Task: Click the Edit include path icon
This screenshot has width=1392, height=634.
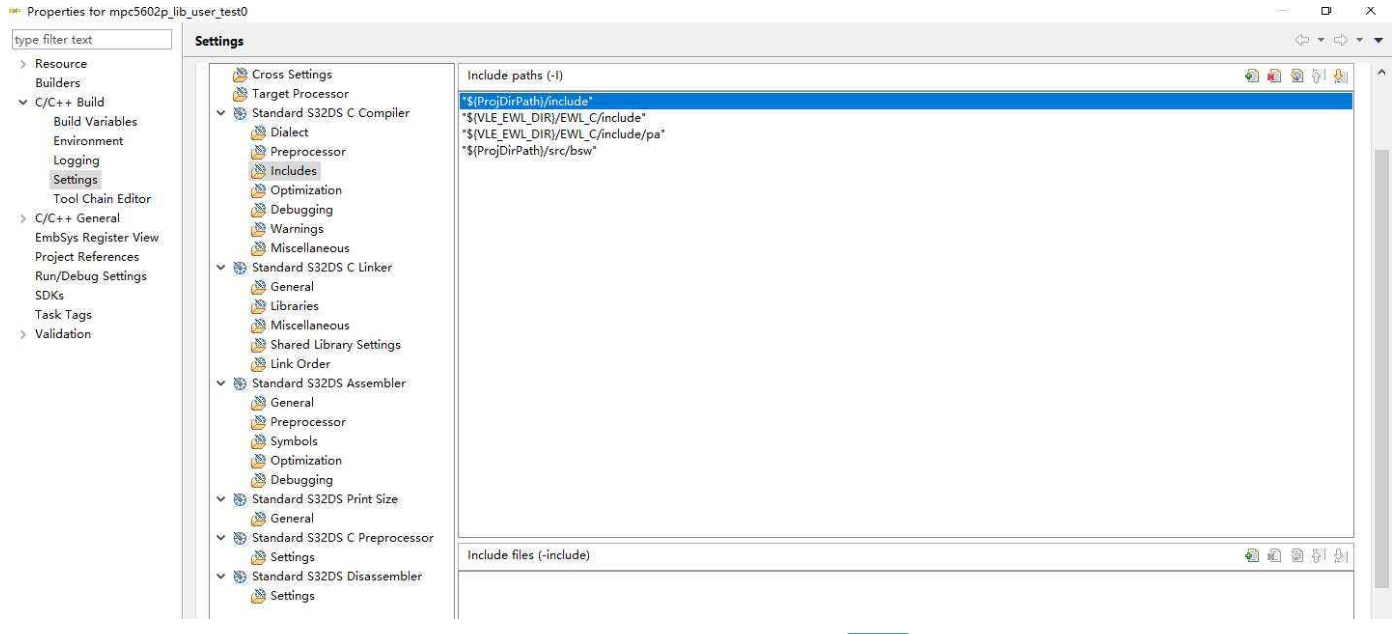Action: click(1297, 76)
